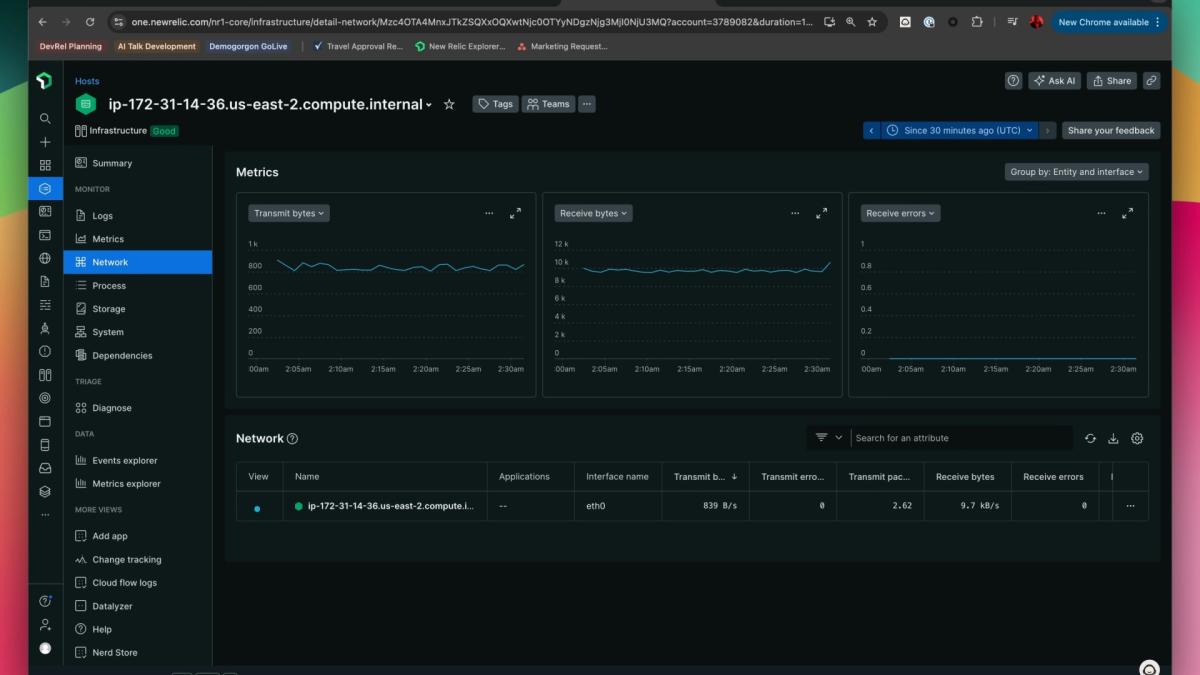The height and width of the screenshot is (675, 1200).
Task: Open the Transmit bytes metric dropdown
Action: coord(289,213)
